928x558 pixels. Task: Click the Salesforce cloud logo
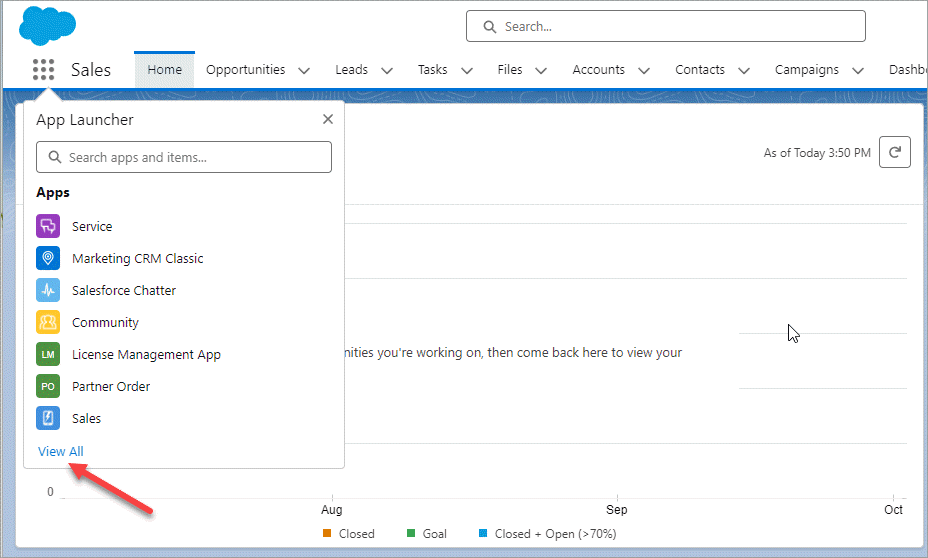47,26
